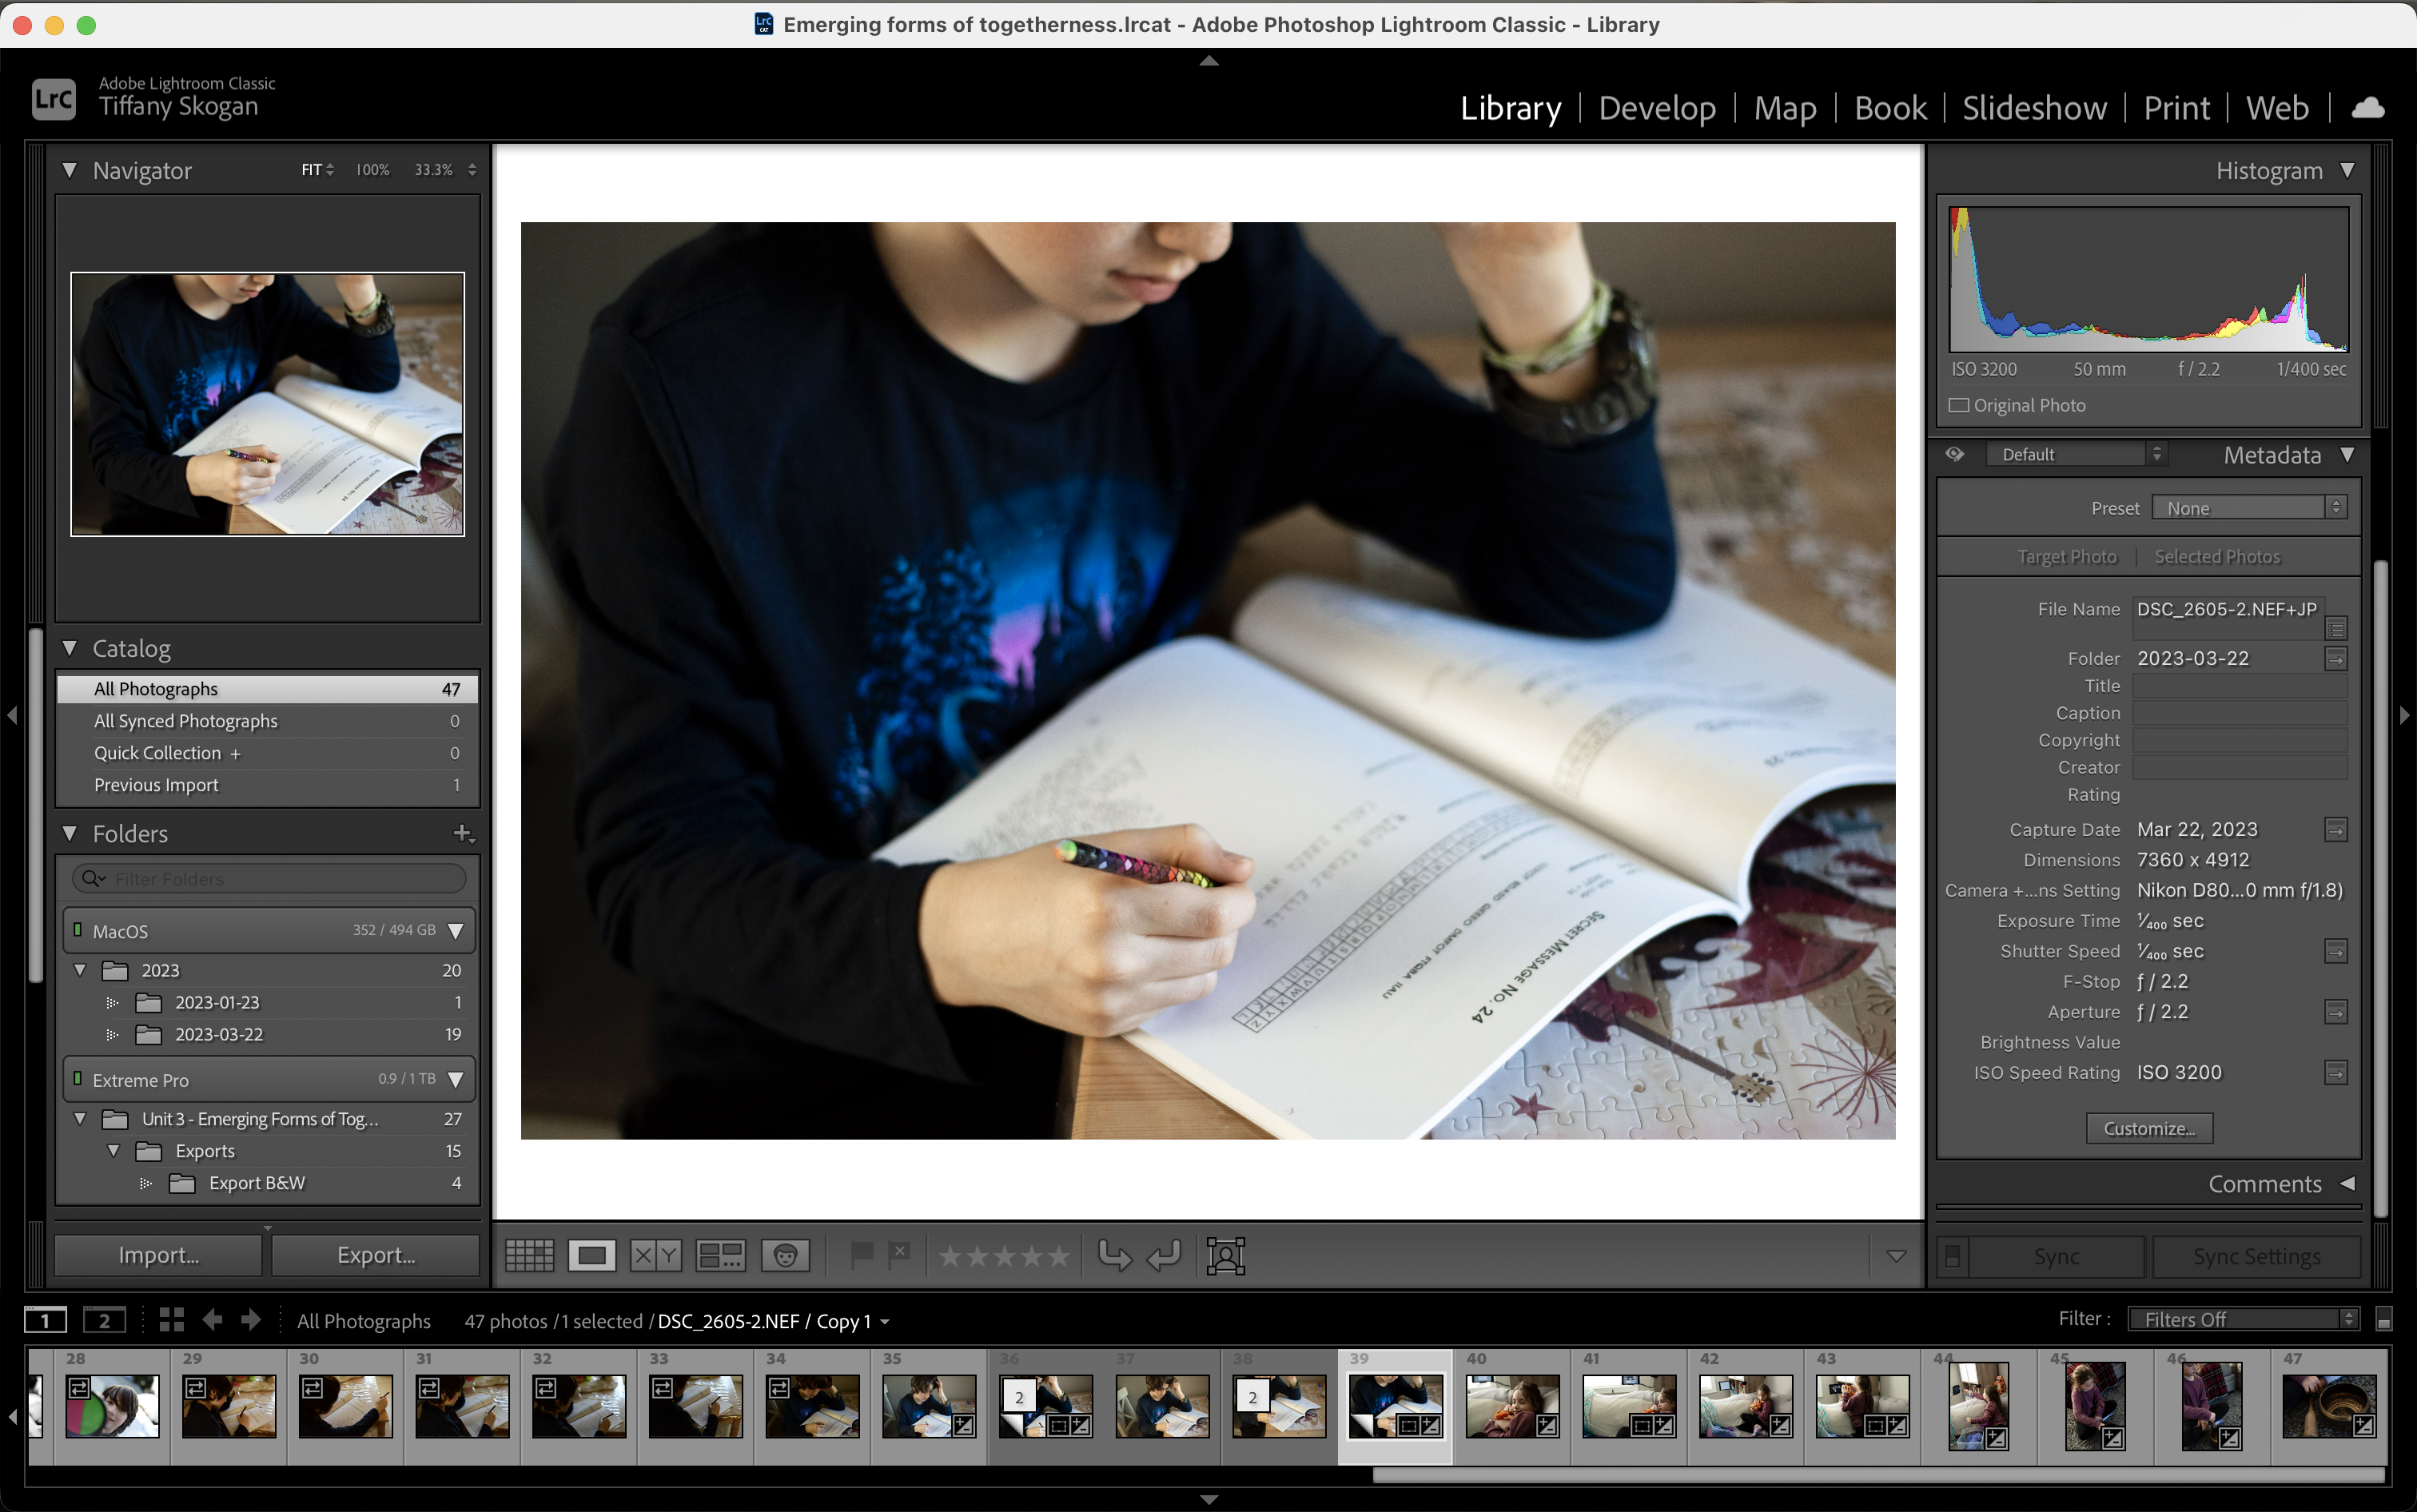Switch to the Print module
2417x1512 pixels.
click(x=2177, y=108)
